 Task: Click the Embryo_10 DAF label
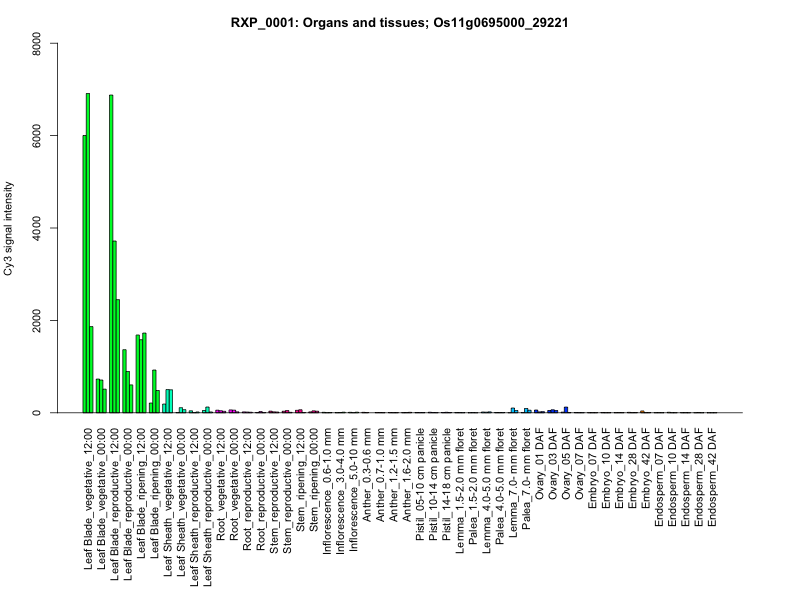[x=605, y=468]
